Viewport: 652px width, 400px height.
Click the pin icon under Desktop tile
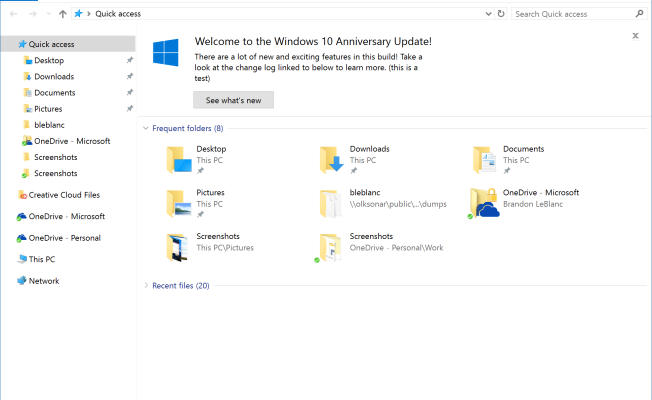coord(200,170)
